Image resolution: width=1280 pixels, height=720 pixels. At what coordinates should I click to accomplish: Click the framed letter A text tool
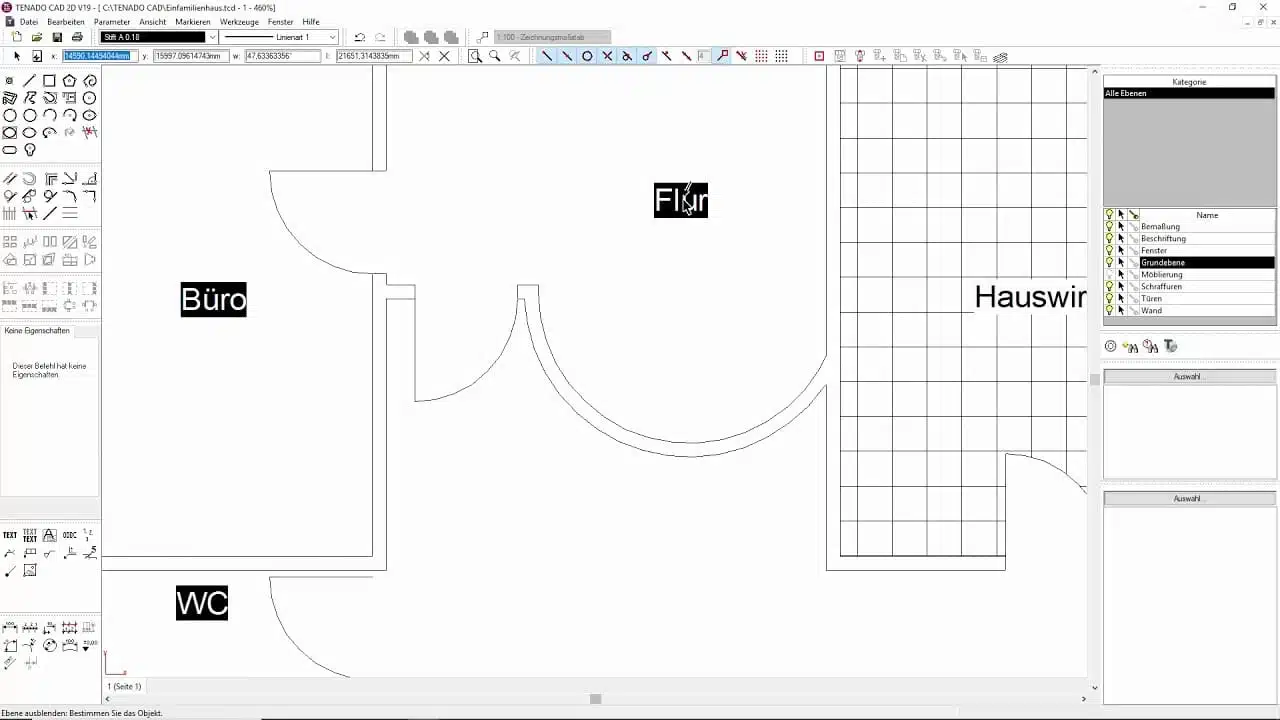[x=49, y=535]
